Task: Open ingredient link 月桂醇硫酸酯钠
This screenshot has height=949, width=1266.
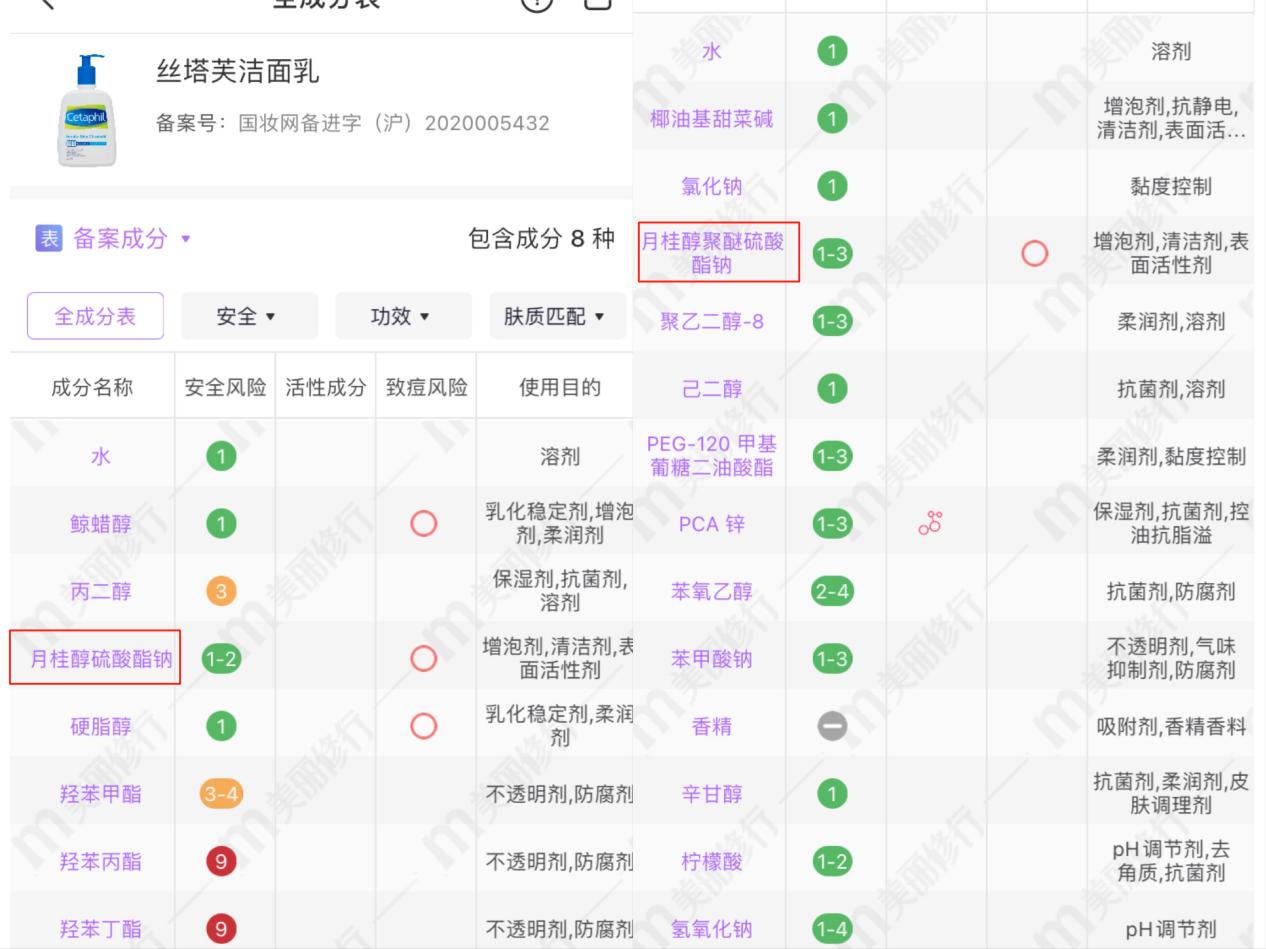Action: tap(95, 659)
